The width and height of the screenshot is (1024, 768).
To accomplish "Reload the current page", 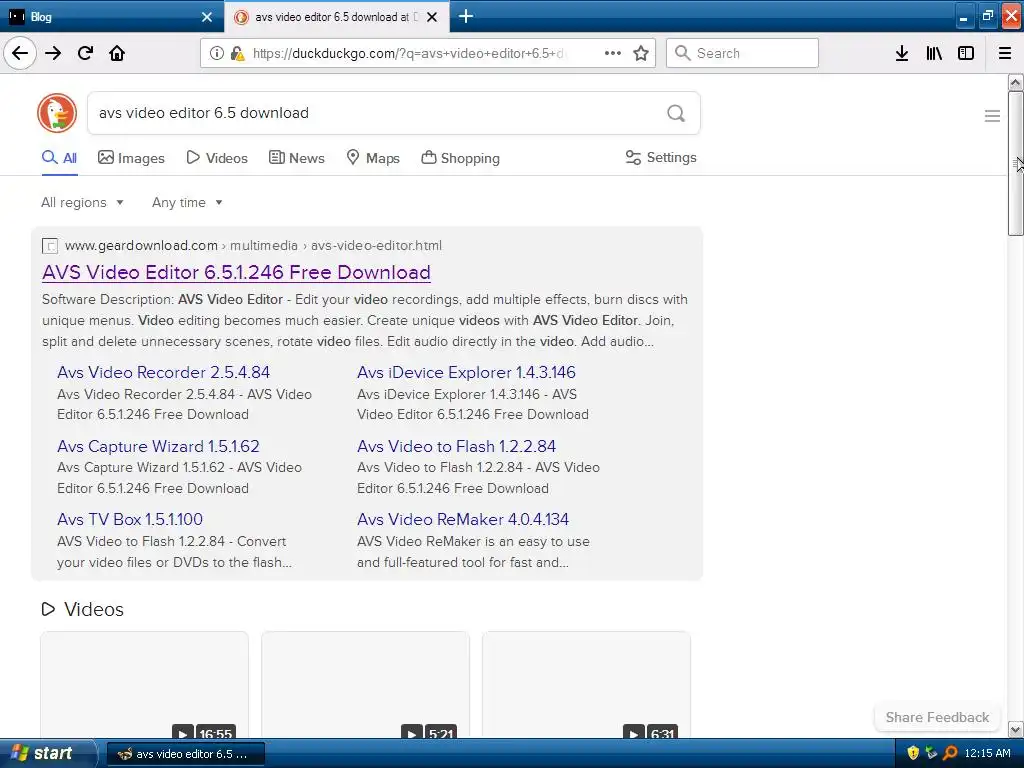I will [x=85, y=53].
